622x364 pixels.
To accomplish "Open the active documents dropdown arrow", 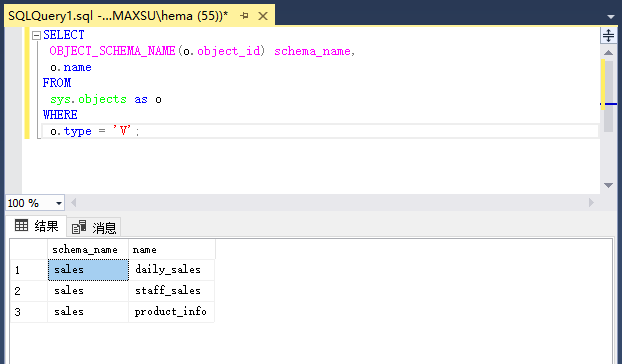I will click(611, 17).
